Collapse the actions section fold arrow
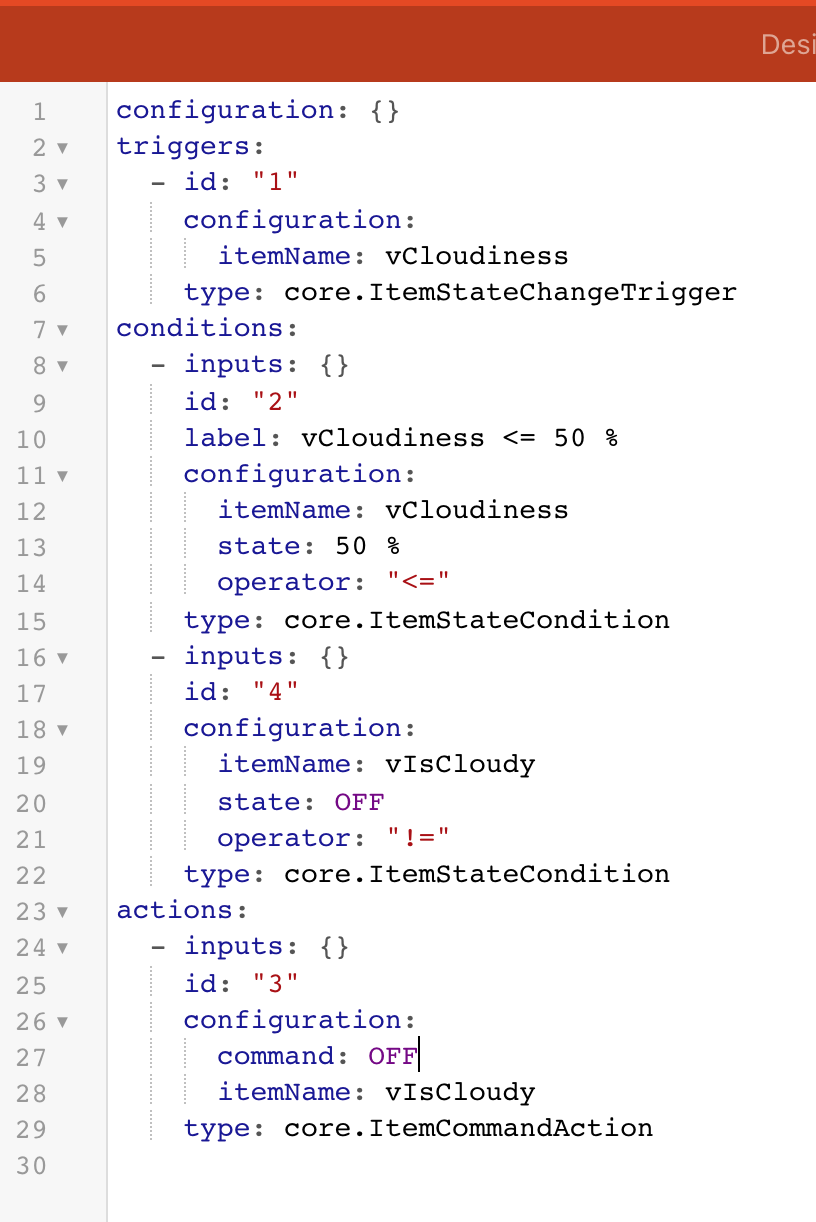The width and height of the screenshot is (816, 1222). click(x=62, y=911)
